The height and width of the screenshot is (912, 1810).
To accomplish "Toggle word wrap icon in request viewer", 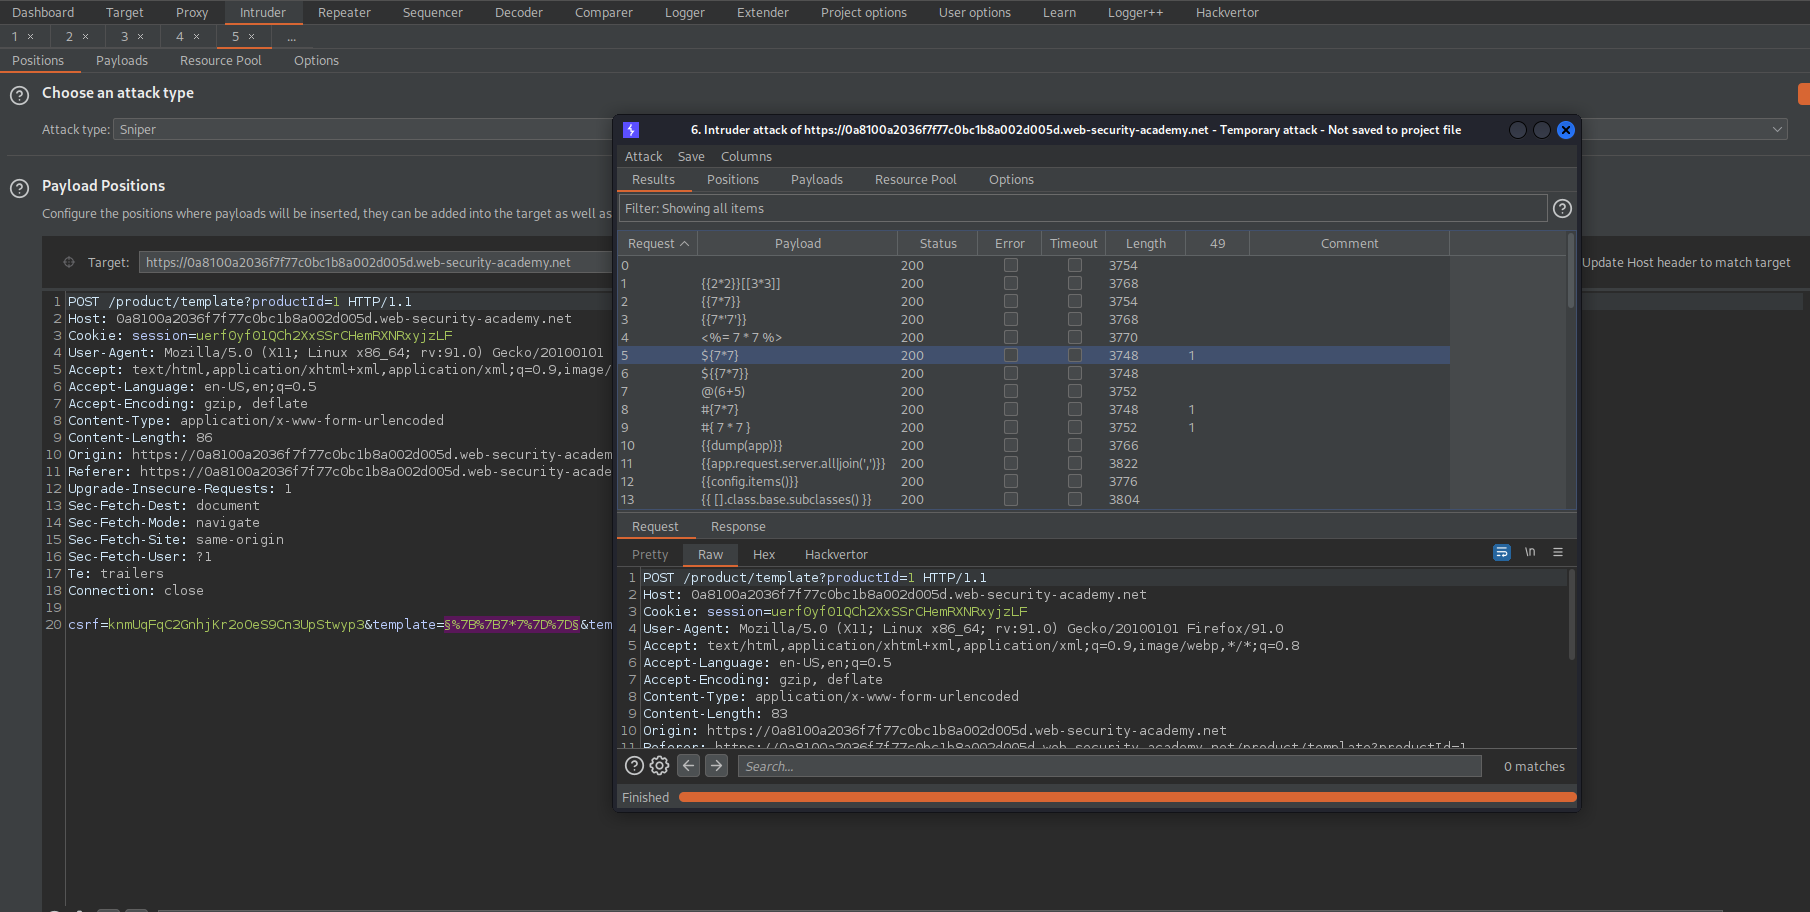I will [x=1502, y=552].
